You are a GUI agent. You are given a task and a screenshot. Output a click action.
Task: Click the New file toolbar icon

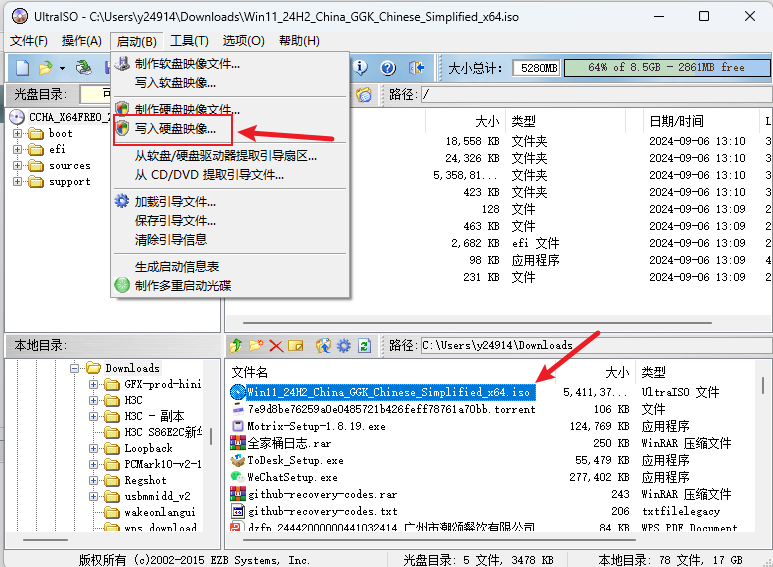tap(22, 68)
